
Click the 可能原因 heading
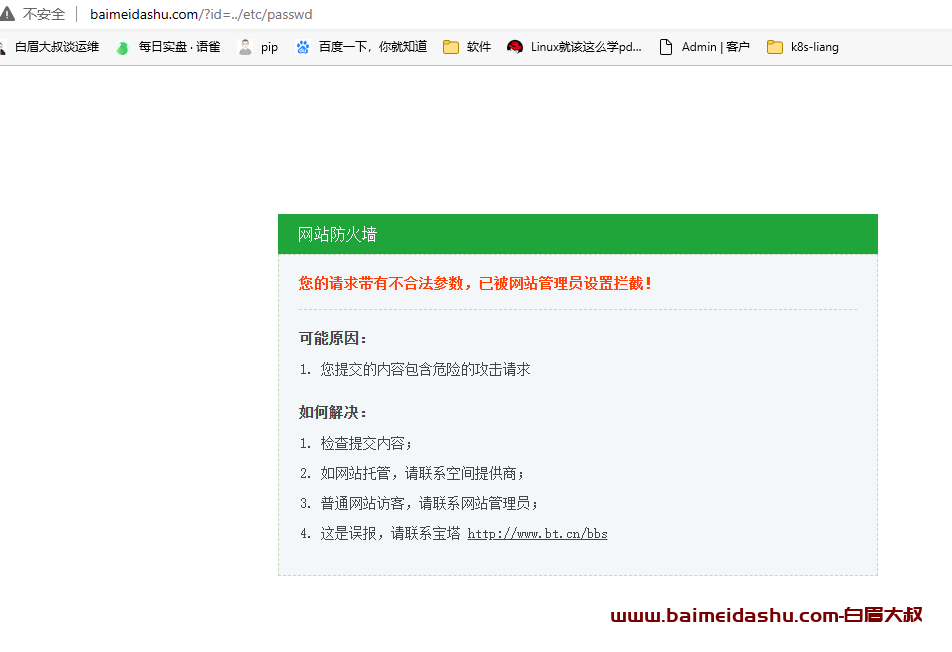tap(333, 338)
